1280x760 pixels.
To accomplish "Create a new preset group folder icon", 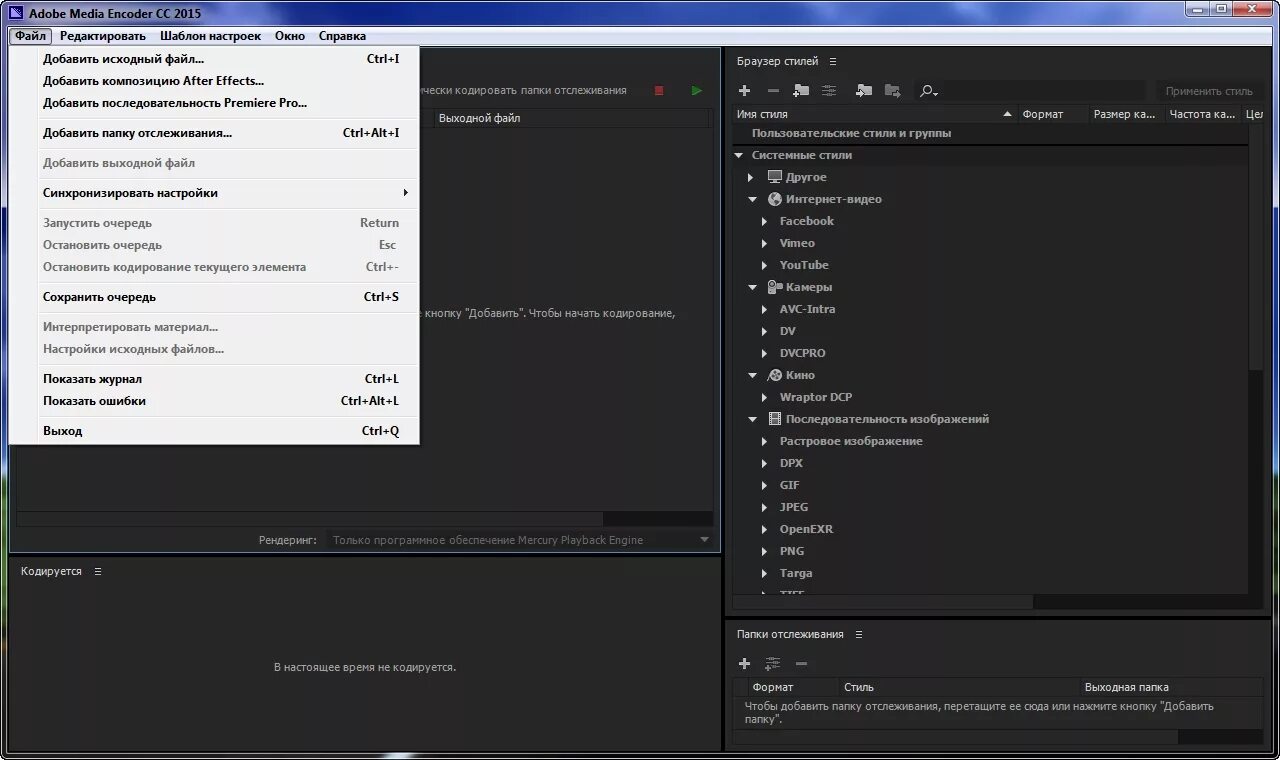I will pyautogui.click(x=801, y=91).
